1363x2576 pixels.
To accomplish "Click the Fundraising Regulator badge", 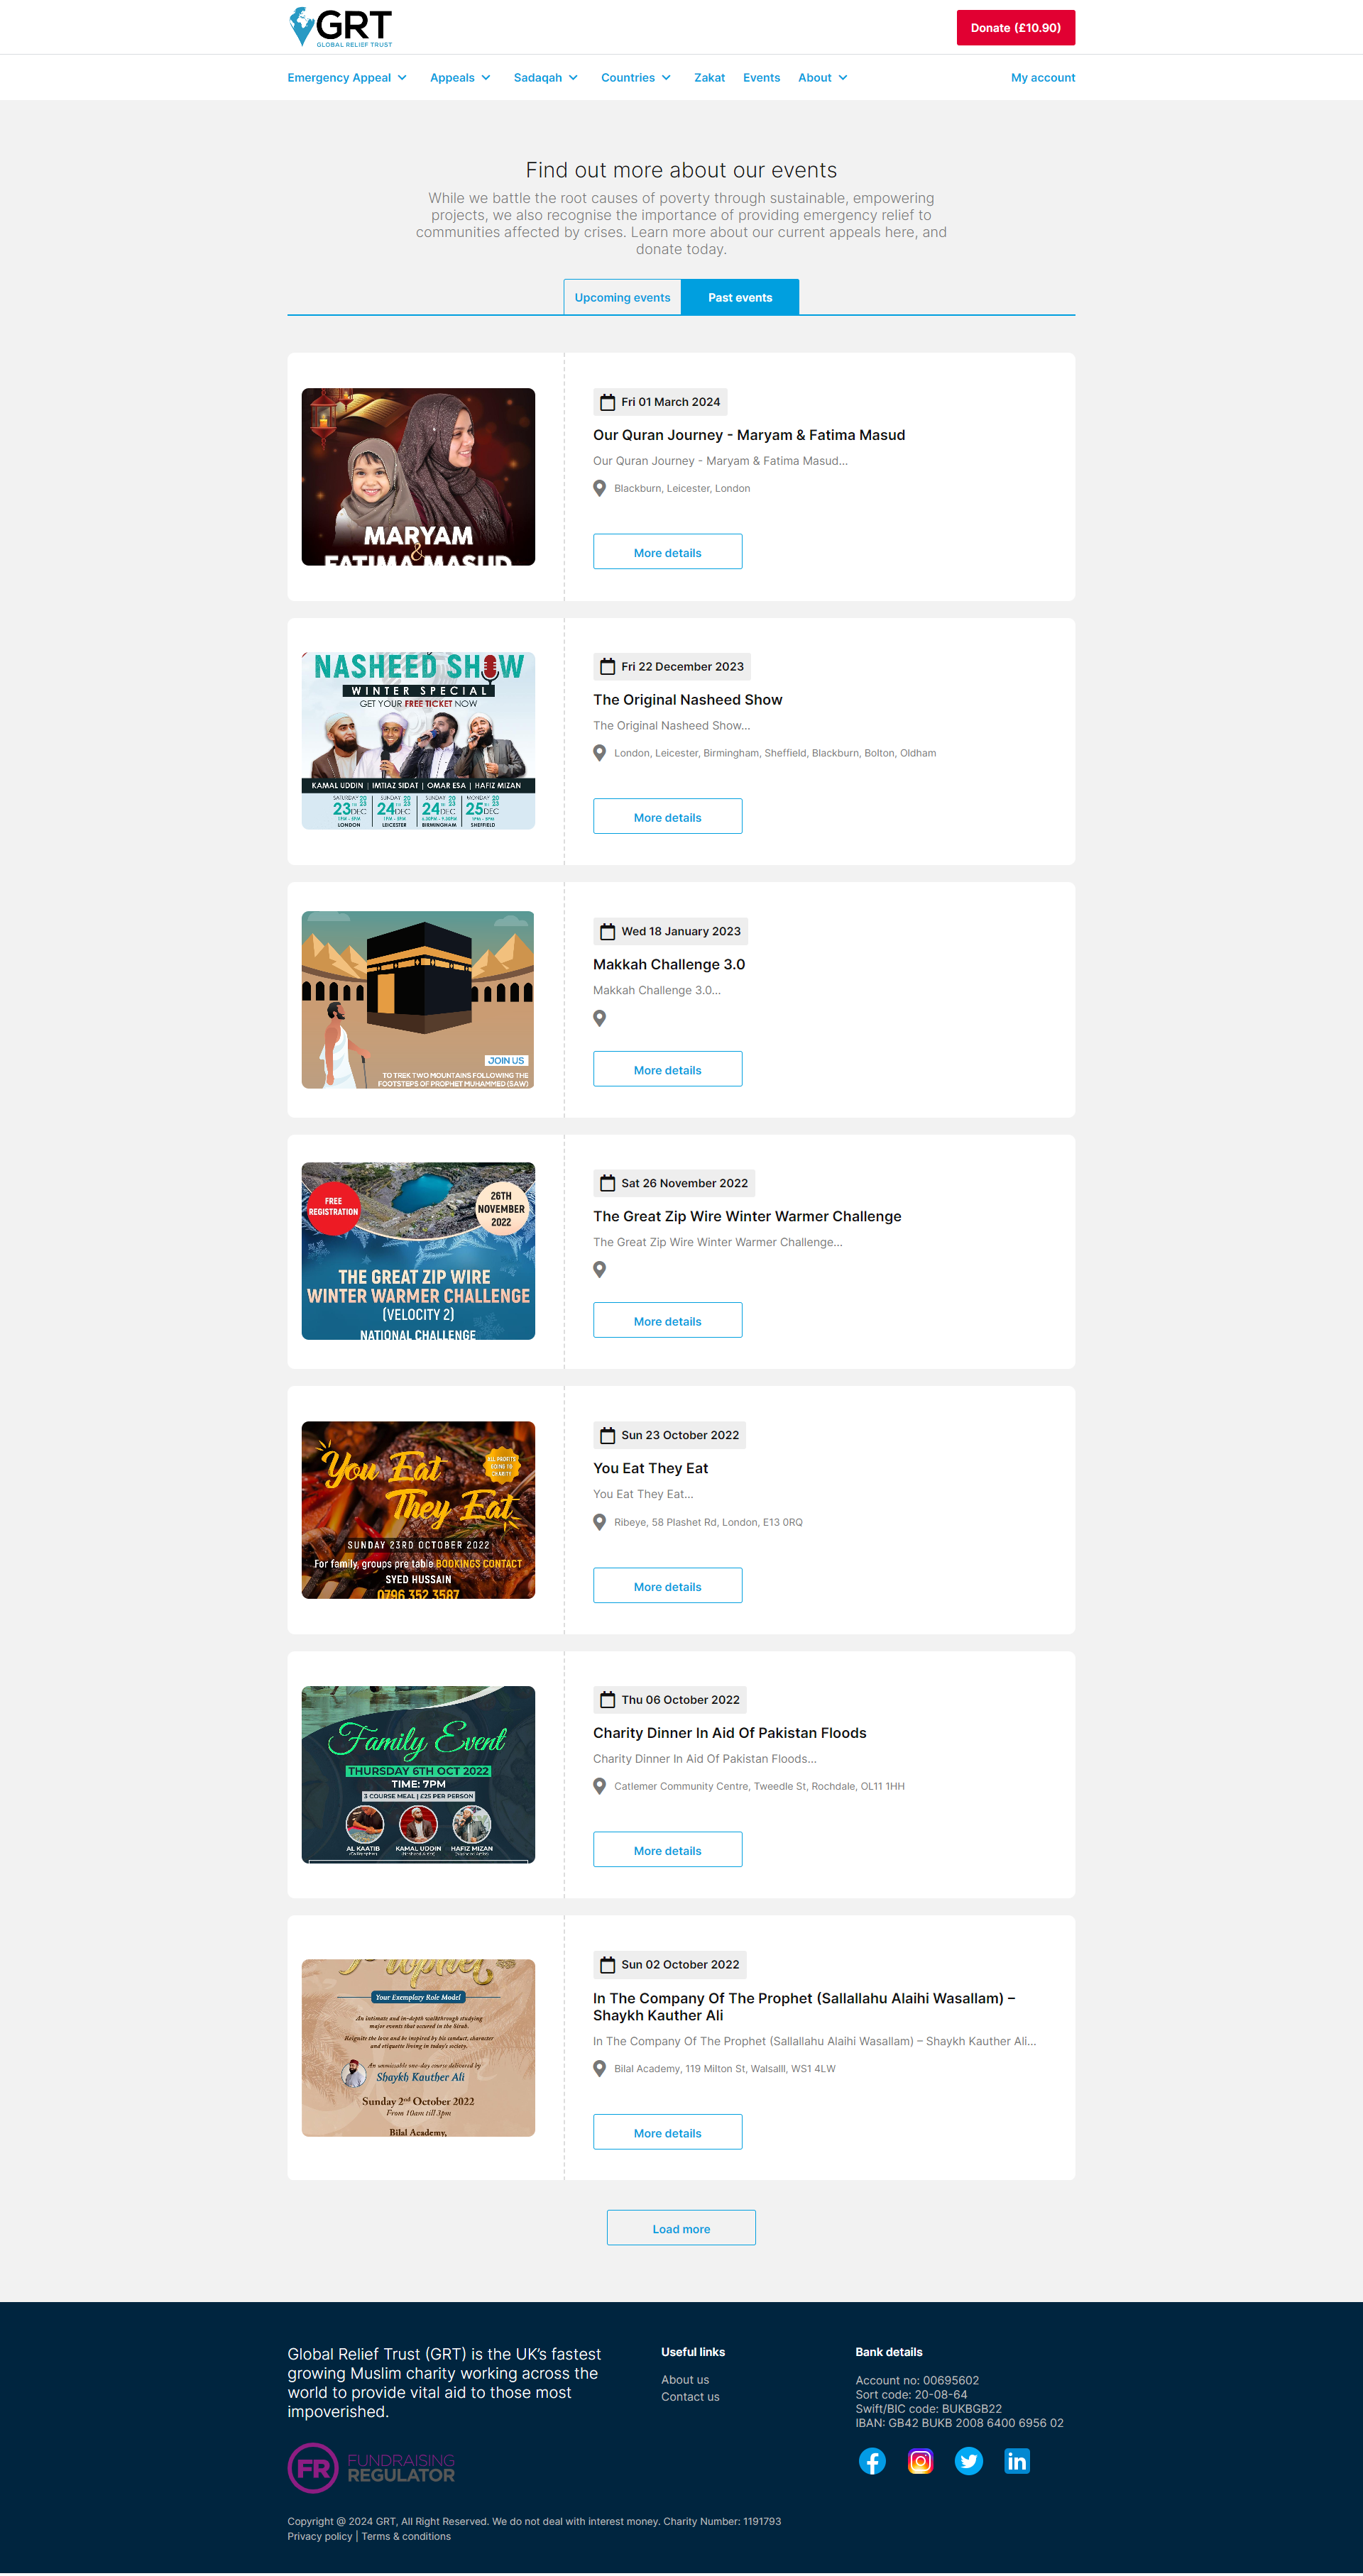I will 371,2468.
